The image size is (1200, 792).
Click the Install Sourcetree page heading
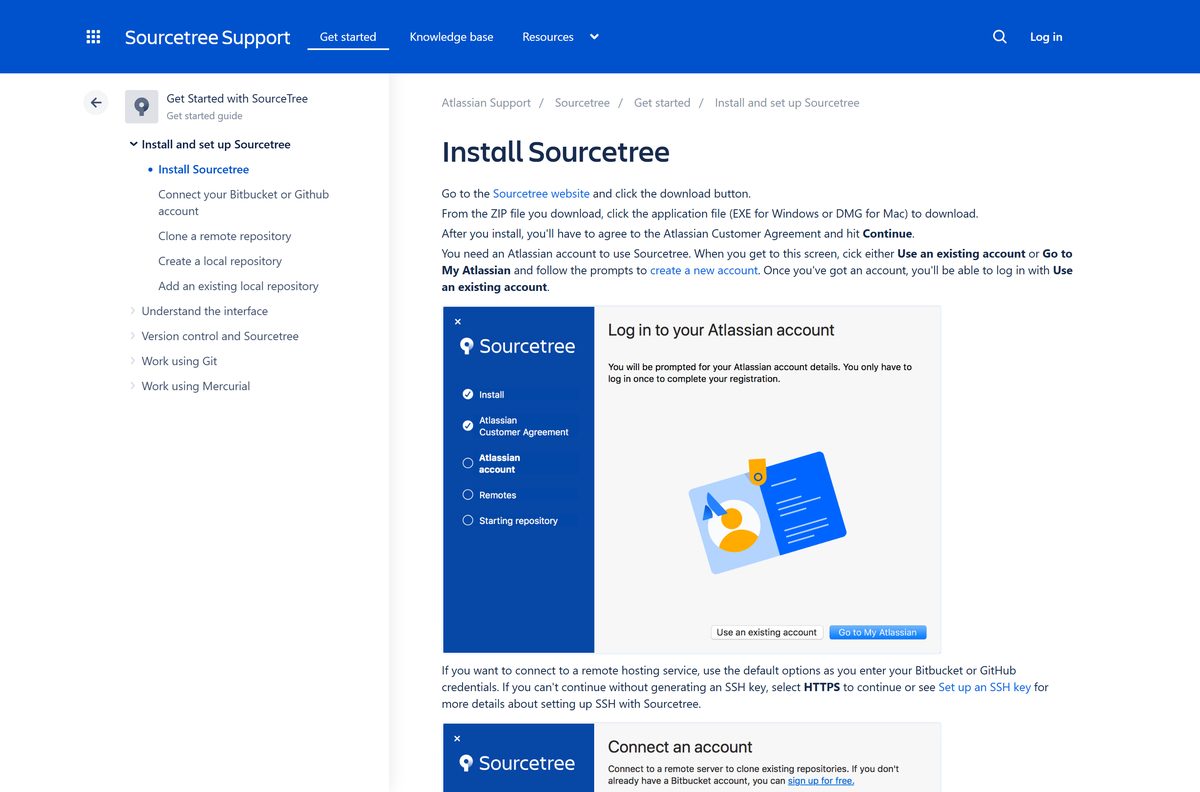(x=556, y=152)
